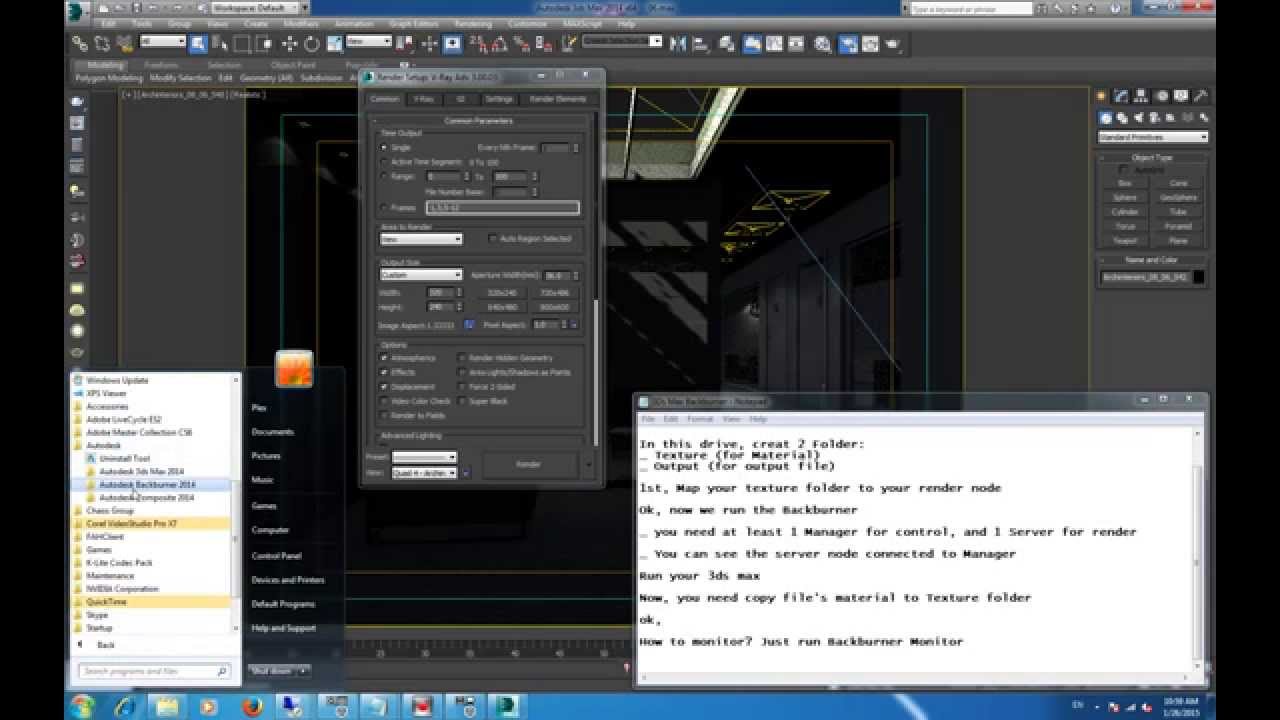This screenshot has height=720, width=1280.
Task: Open the Hierarchy command panel tab
Action: [1142, 97]
